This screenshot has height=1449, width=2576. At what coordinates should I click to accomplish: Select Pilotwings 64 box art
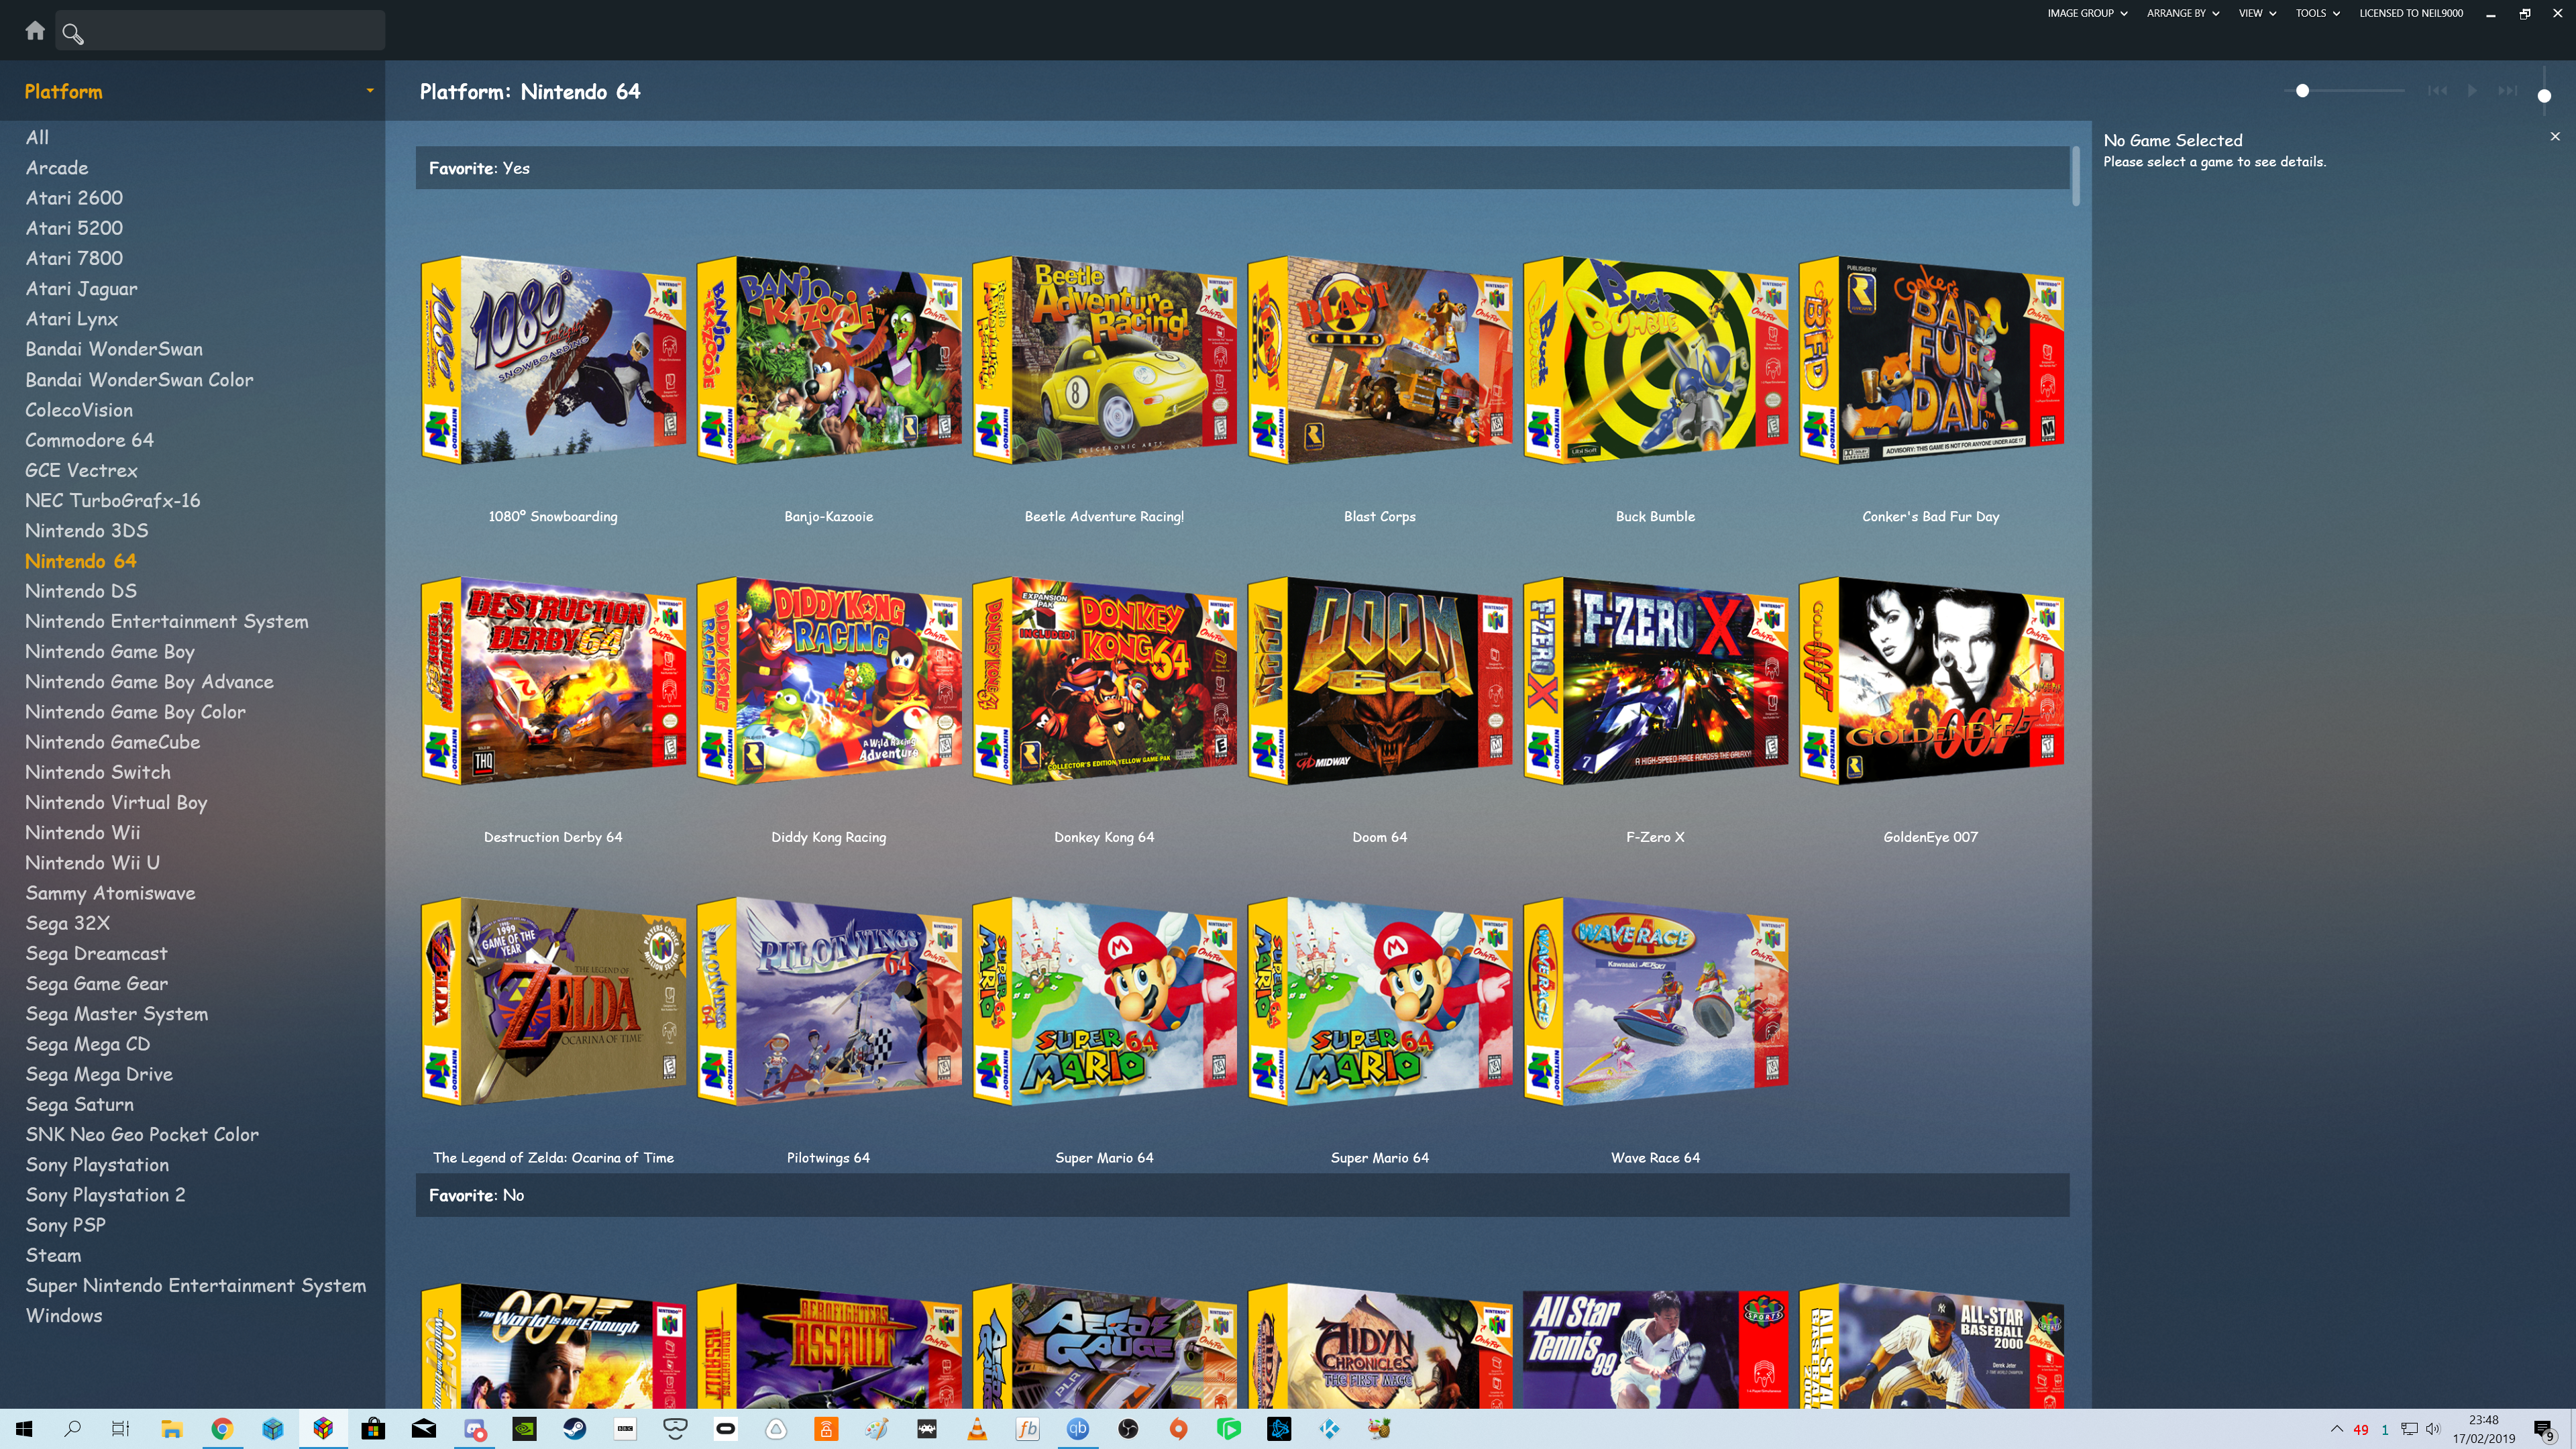pos(829,1001)
